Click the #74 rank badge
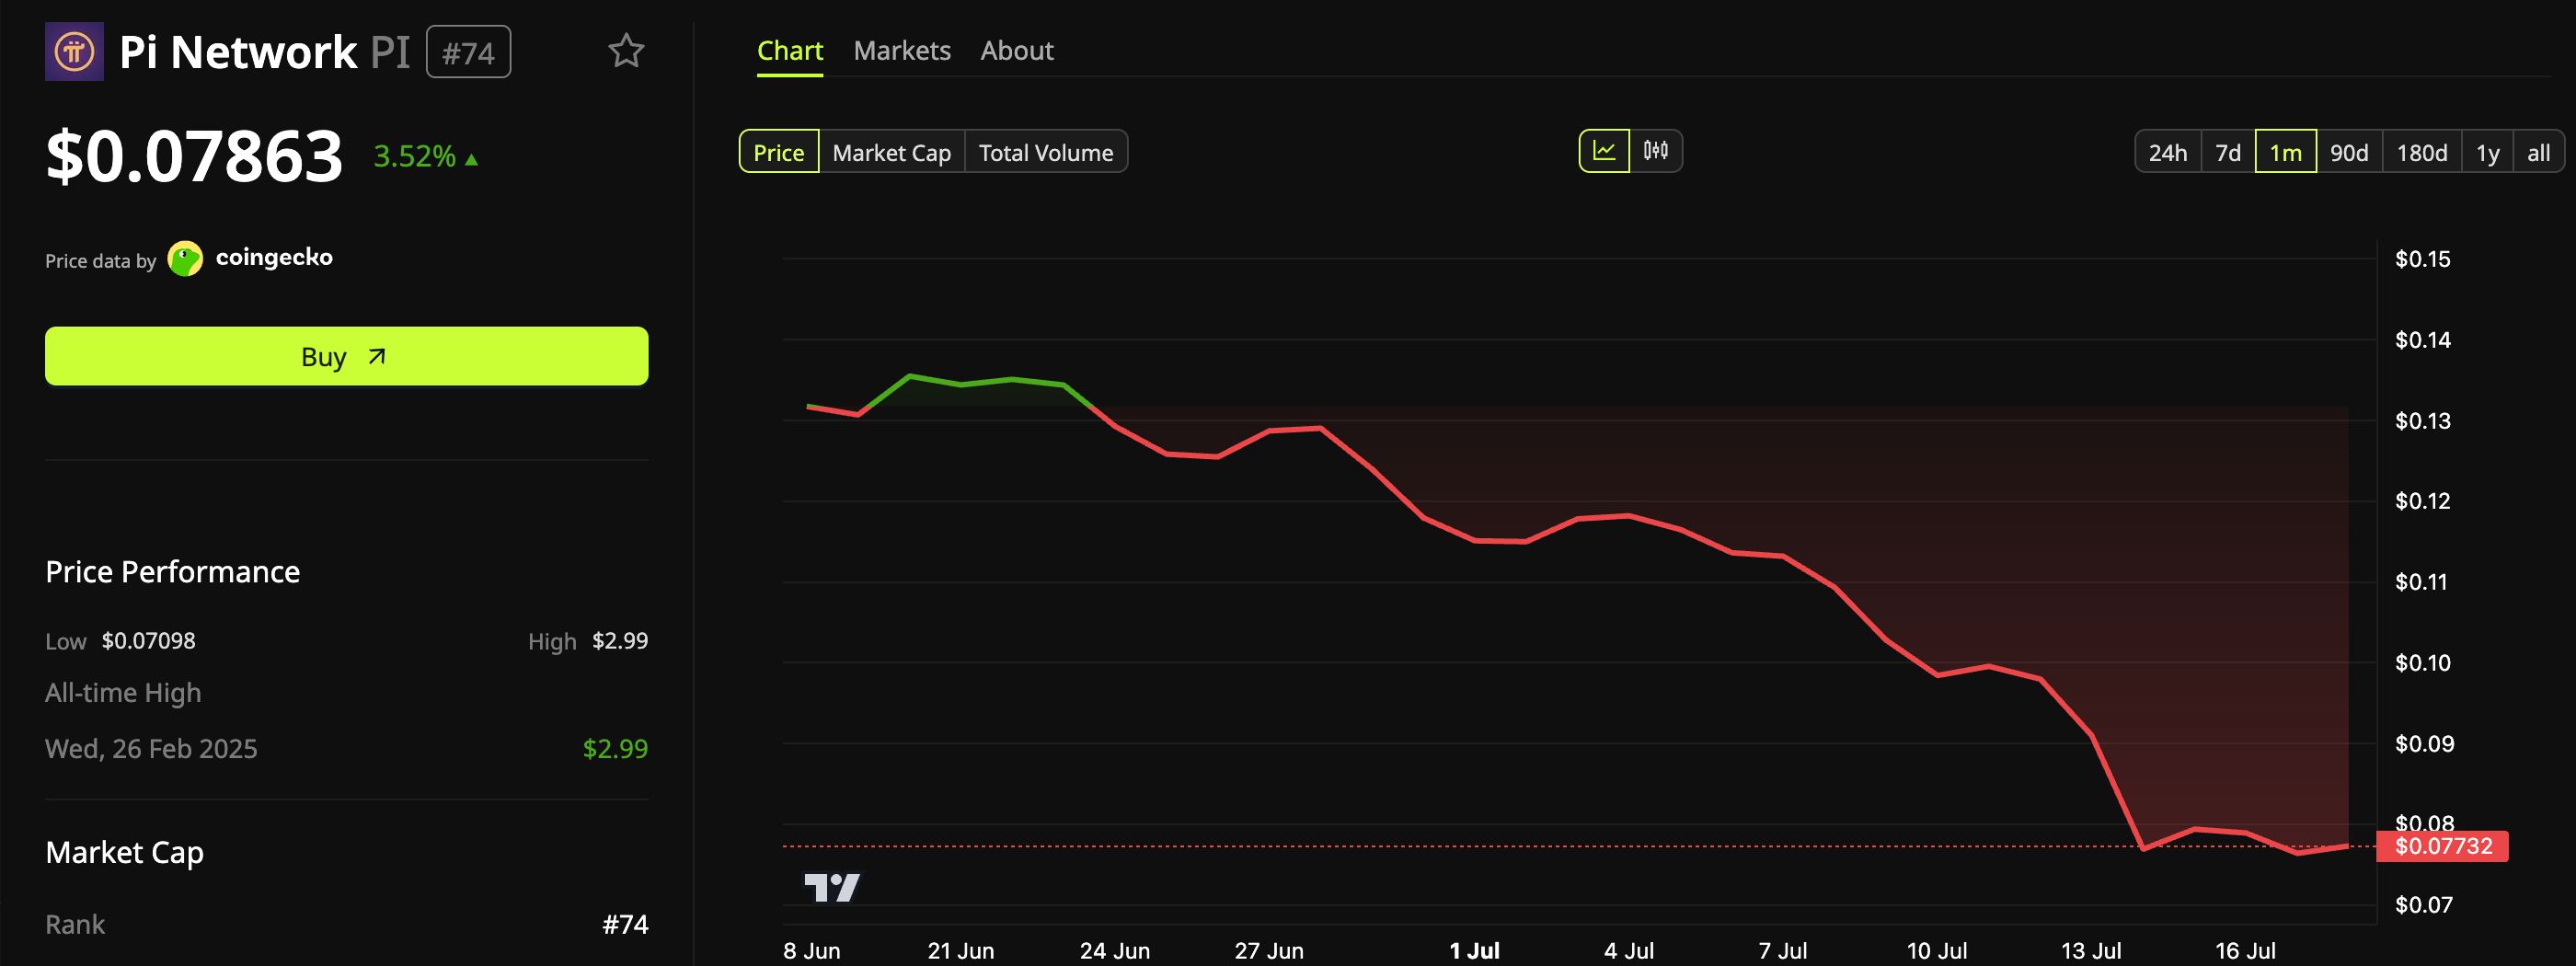 [469, 52]
